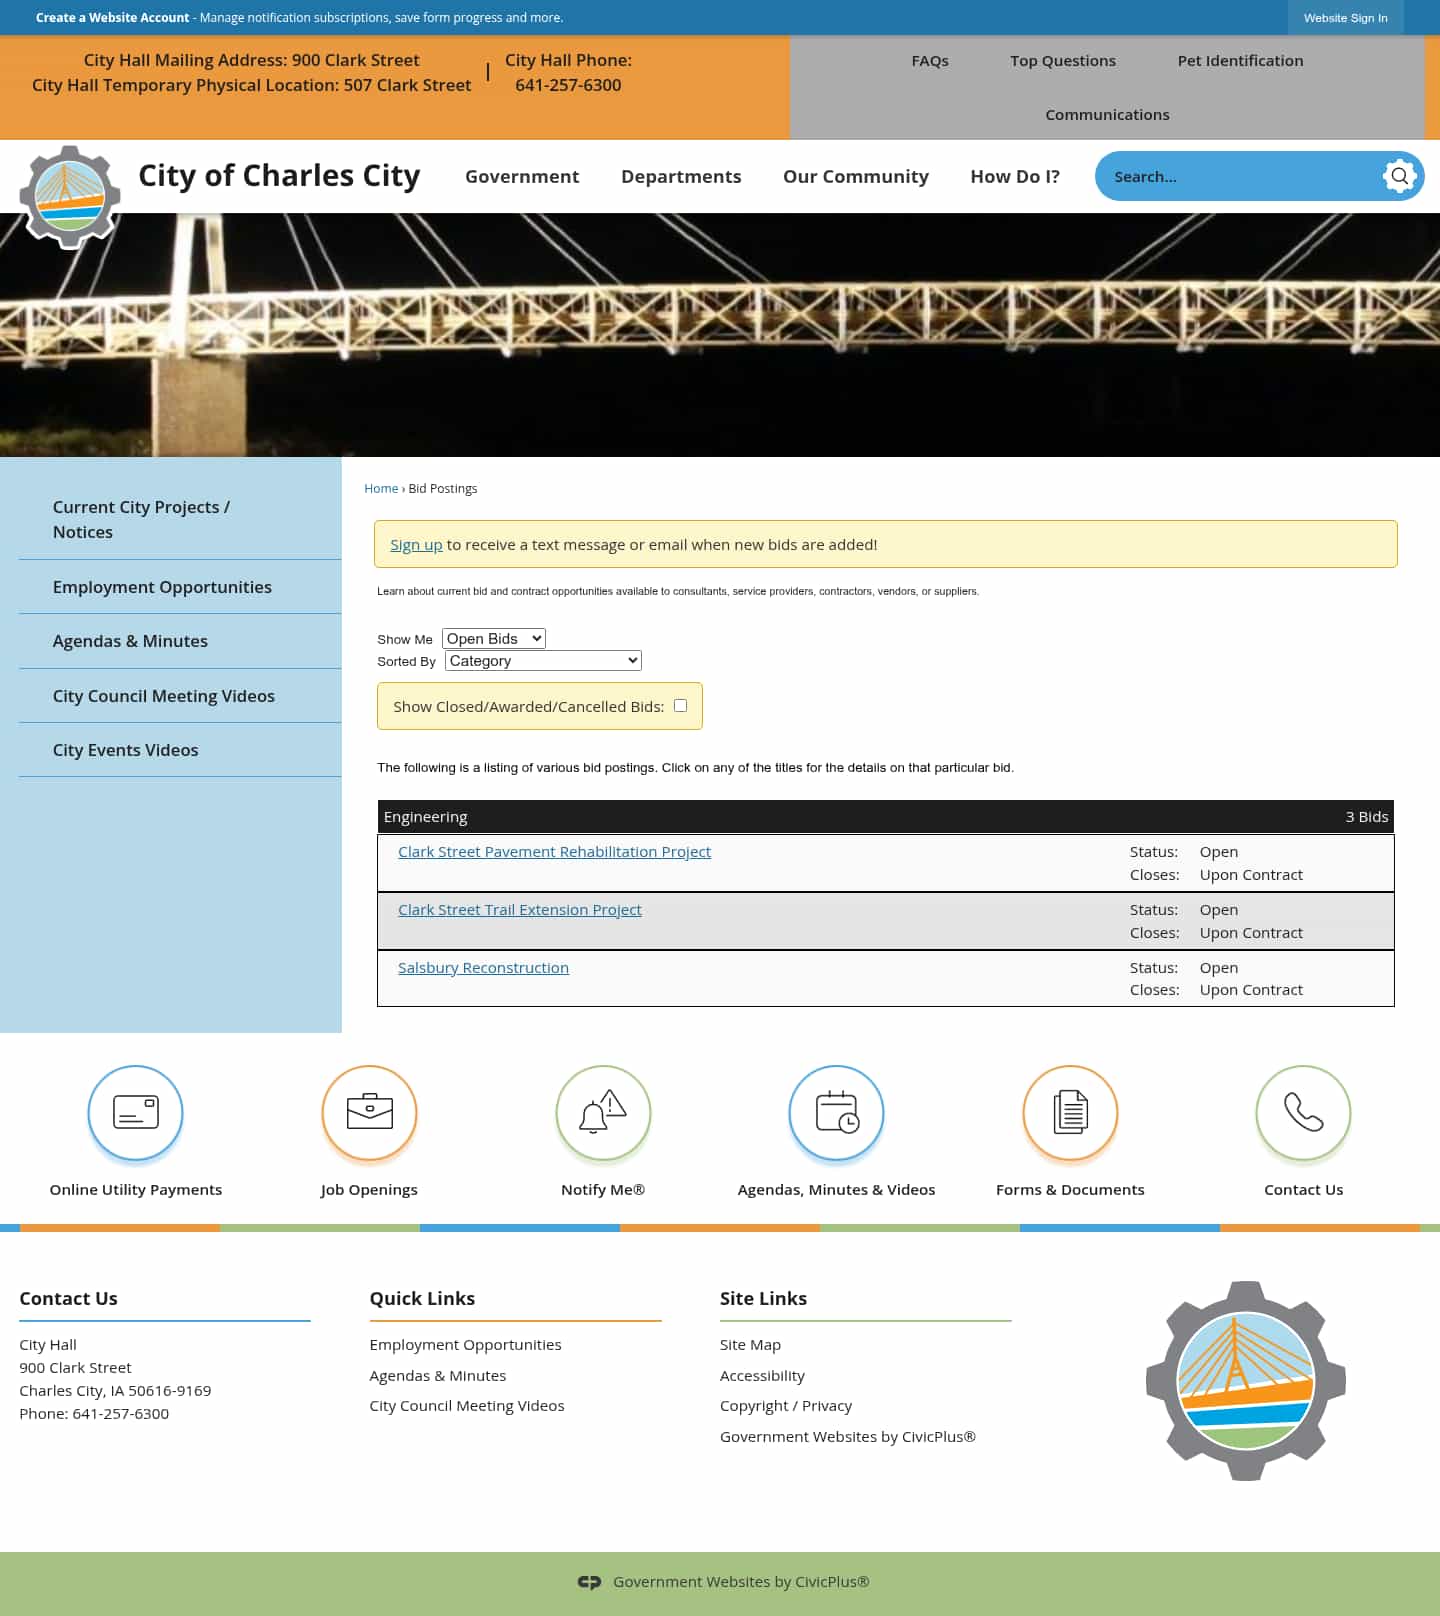Open Government Websites by CivicPlus site link
The width and height of the screenshot is (1440, 1616).
coord(848,1437)
